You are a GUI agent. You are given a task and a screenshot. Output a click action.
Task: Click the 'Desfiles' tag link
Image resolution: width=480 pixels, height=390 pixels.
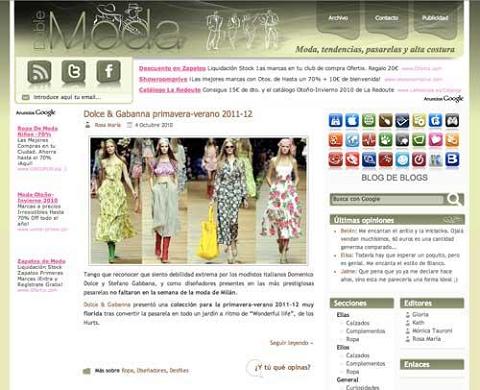click(179, 371)
